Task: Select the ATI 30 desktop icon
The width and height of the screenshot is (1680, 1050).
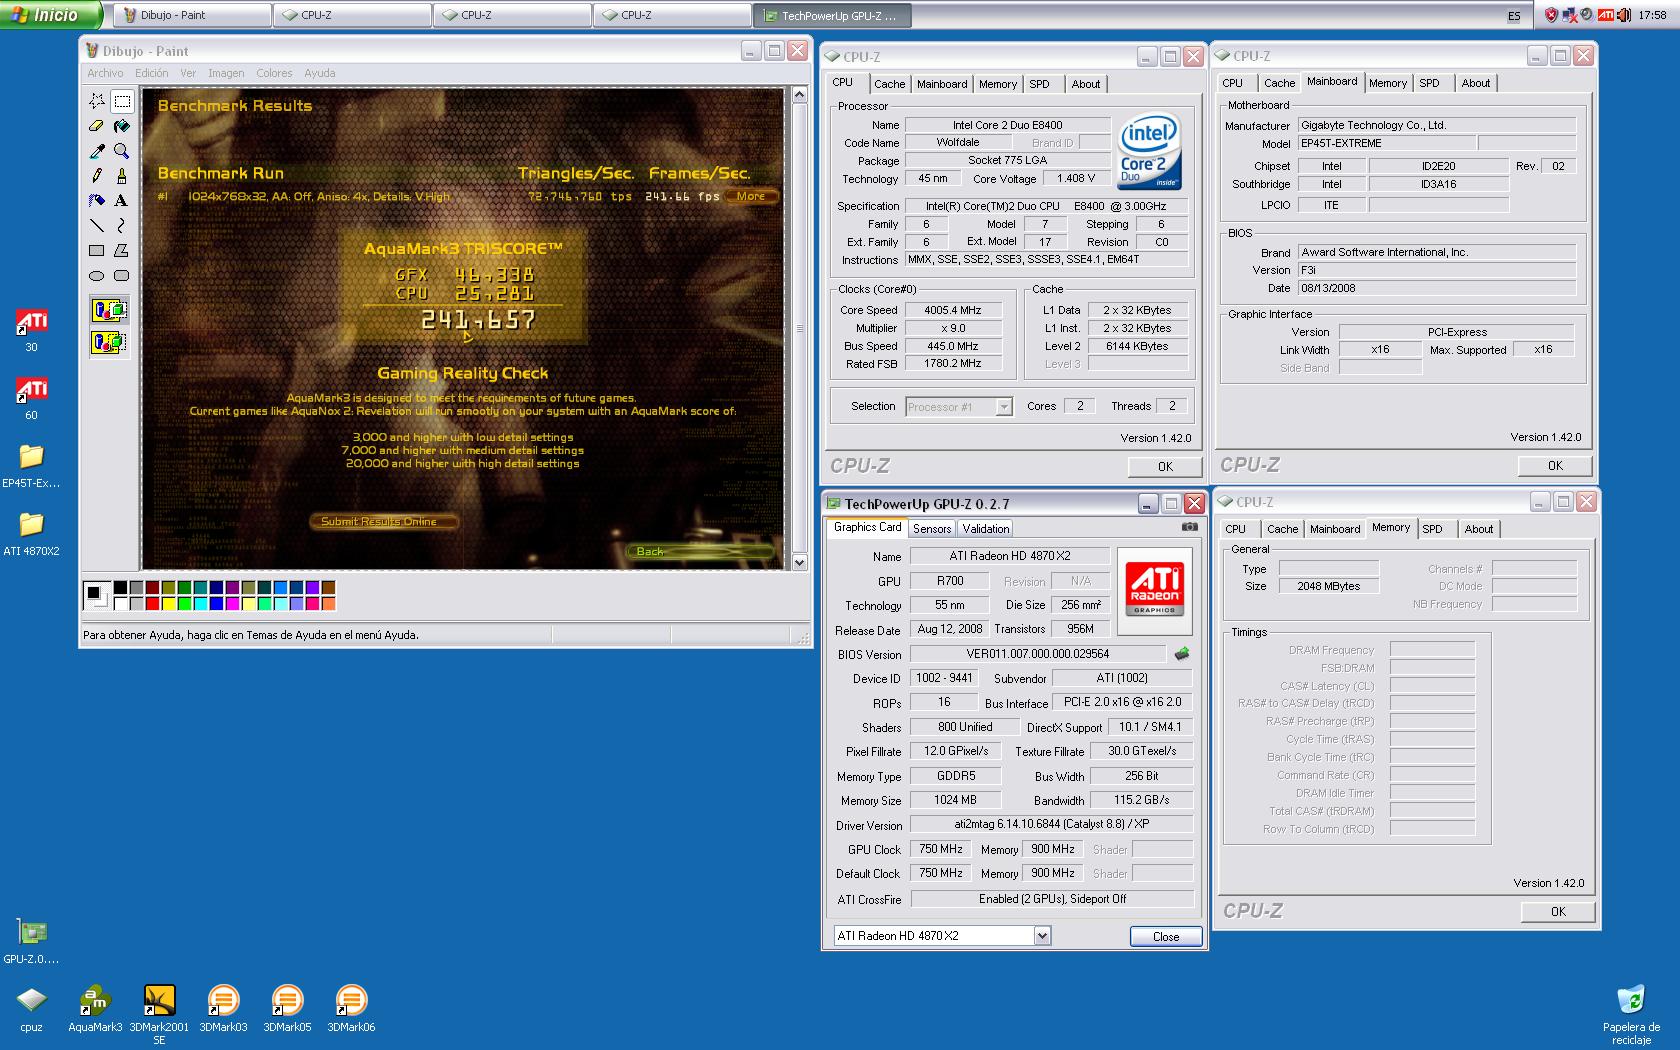Action: [x=31, y=331]
